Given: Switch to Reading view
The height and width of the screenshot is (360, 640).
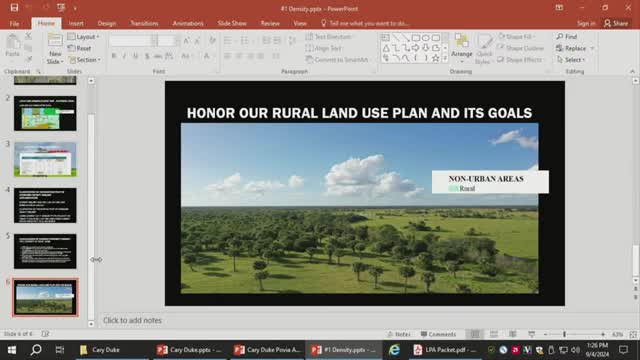Looking at the screenshot, I should pos(513,334).
